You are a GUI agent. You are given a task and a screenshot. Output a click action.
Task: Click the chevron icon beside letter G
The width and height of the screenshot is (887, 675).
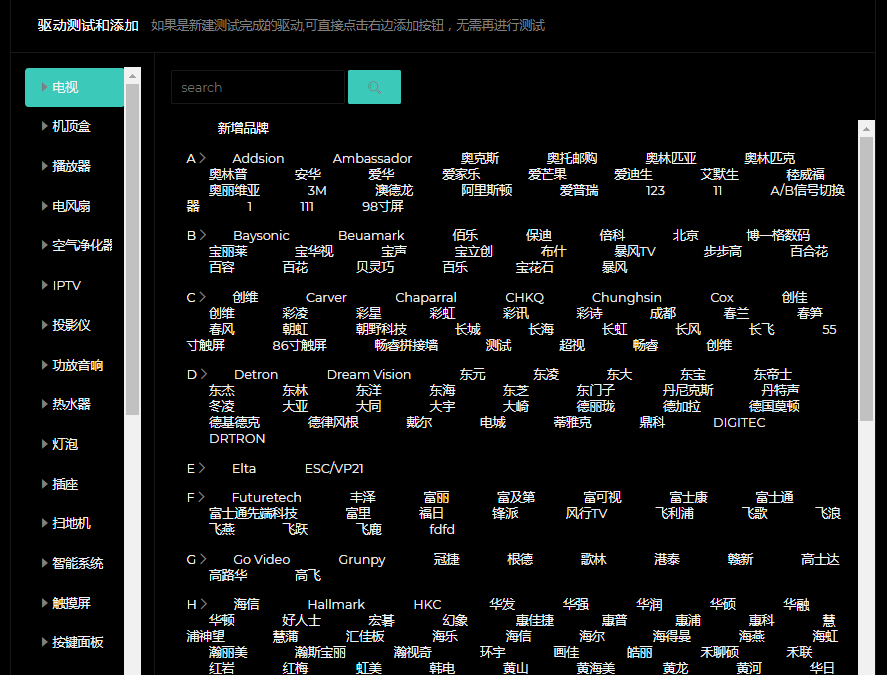click(x=203, y=559)
